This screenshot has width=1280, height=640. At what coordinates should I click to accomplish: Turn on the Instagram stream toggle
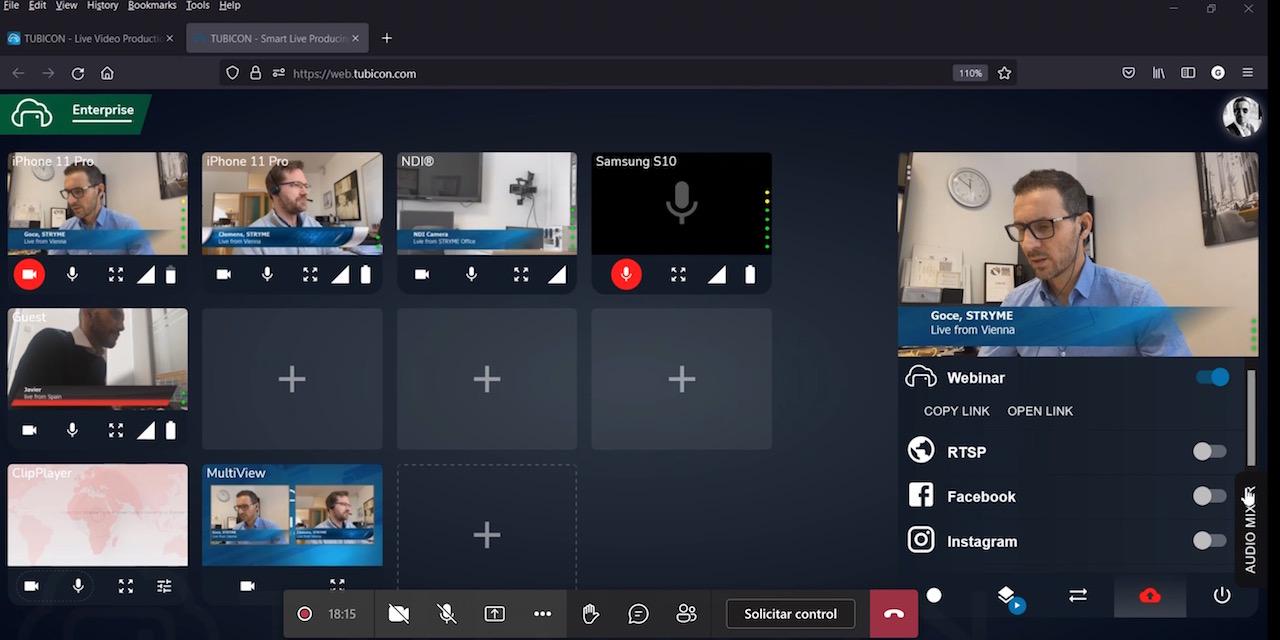point(1210,541)
